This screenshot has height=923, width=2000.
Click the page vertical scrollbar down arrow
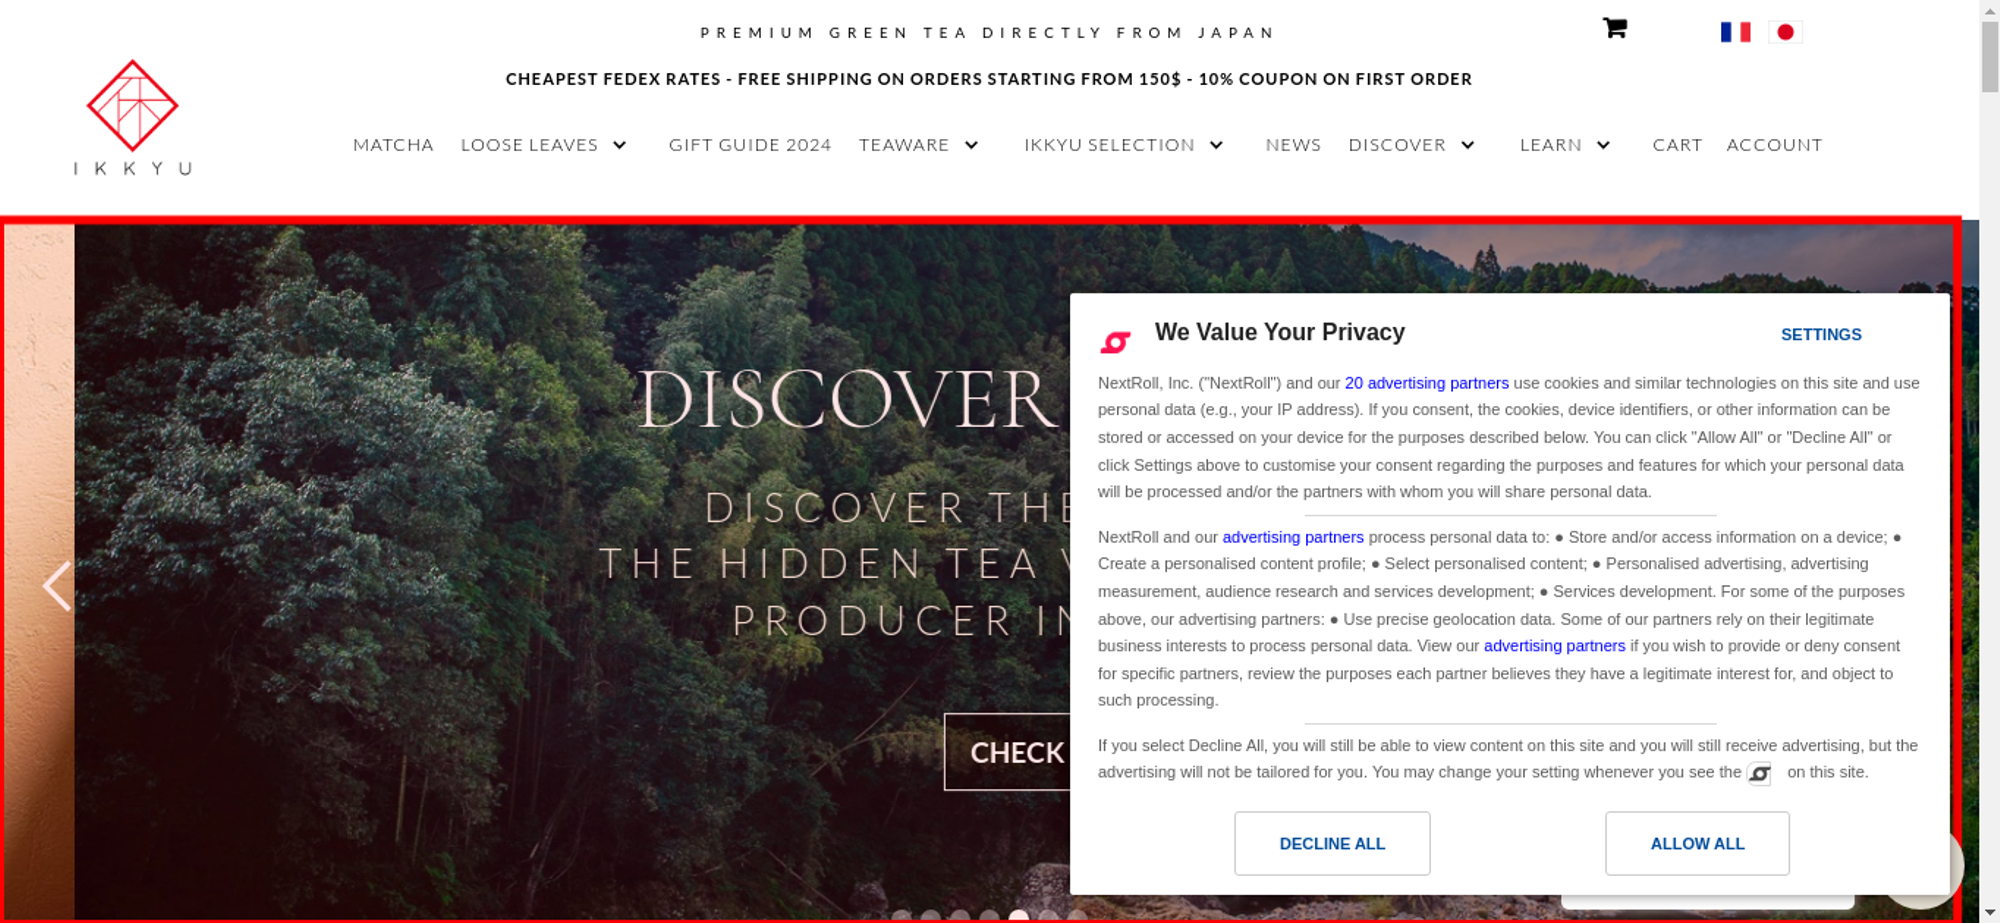[x=1989, y=912]
